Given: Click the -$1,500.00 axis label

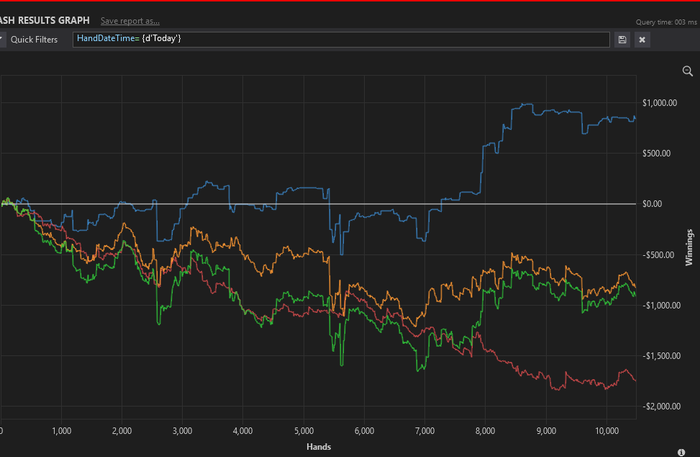Looking at the screenshot, I should click(661, 356).
